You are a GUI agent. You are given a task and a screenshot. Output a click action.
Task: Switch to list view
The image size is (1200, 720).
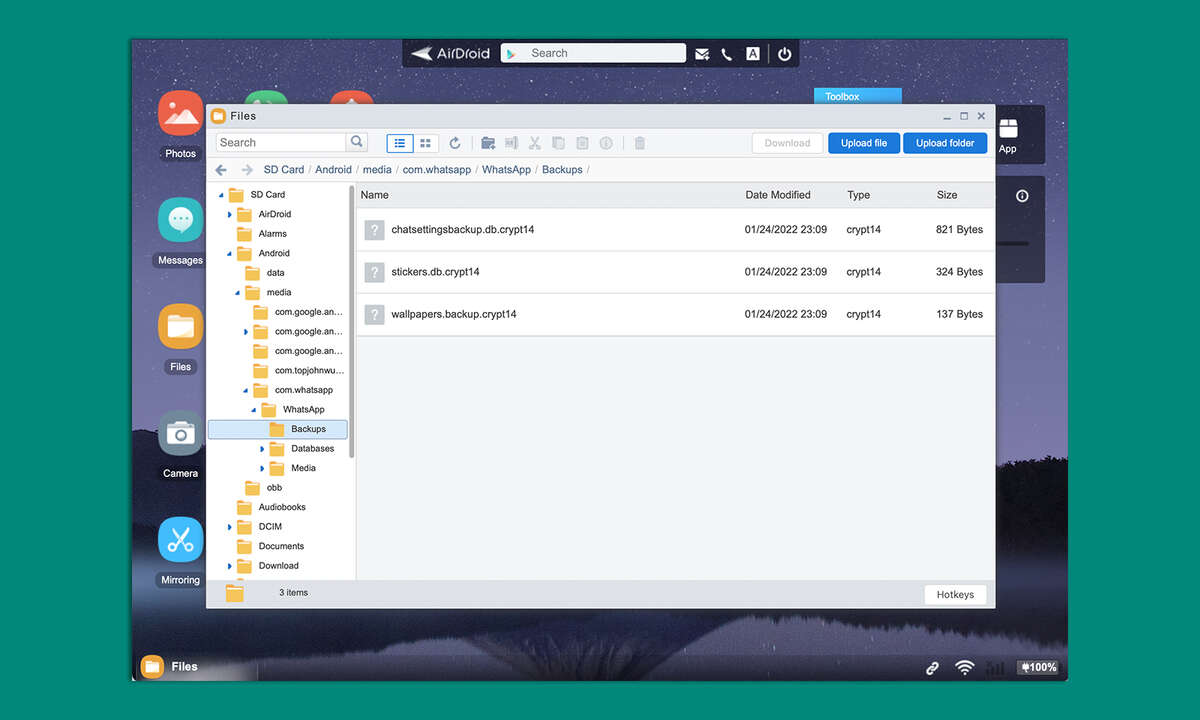[400, 143]
